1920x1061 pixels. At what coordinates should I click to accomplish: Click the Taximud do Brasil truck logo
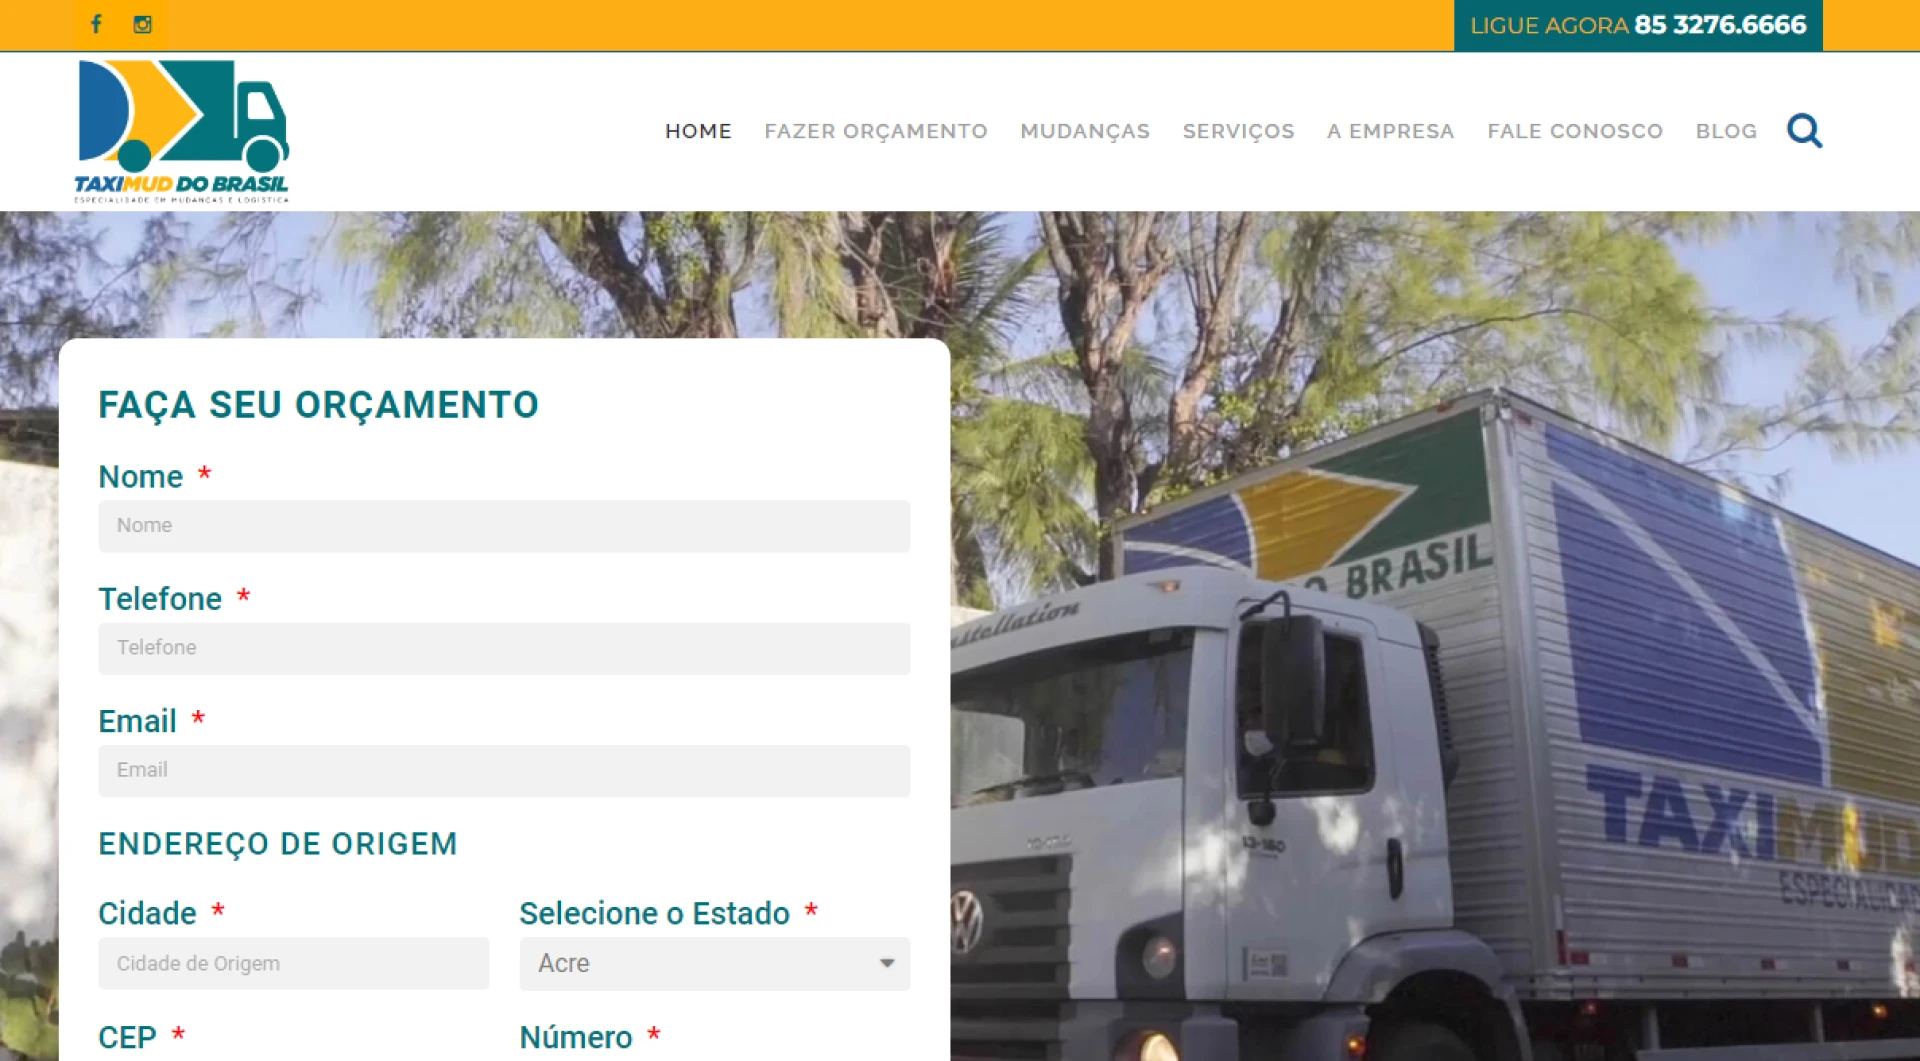coord(183,128)
